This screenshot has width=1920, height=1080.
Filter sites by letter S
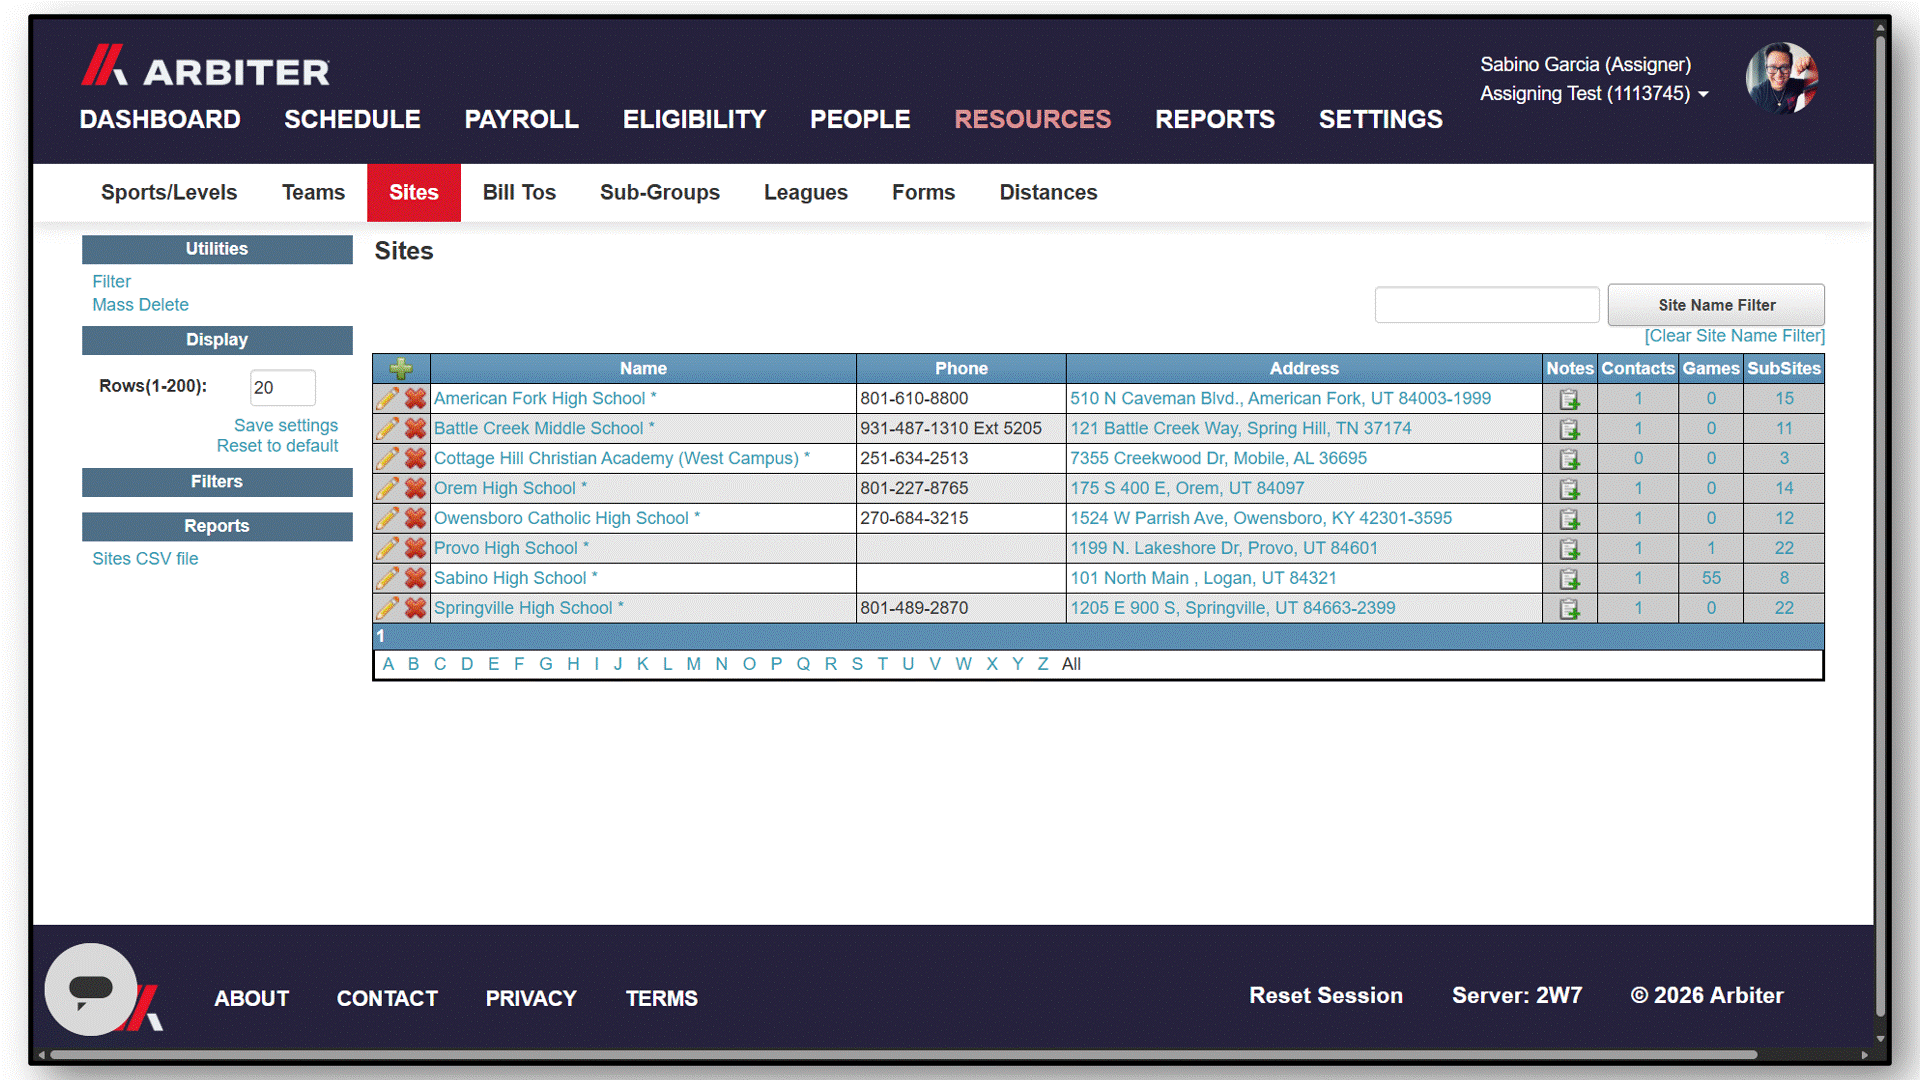coord(857,664)
